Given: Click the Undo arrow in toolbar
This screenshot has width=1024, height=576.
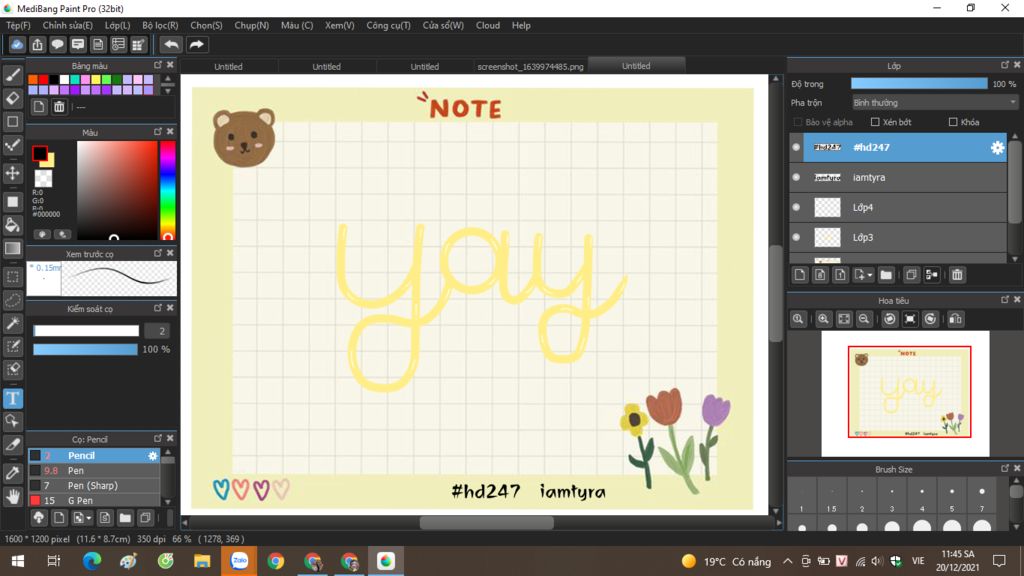Looking at the screenshot, I should click(x=171, y=44).
